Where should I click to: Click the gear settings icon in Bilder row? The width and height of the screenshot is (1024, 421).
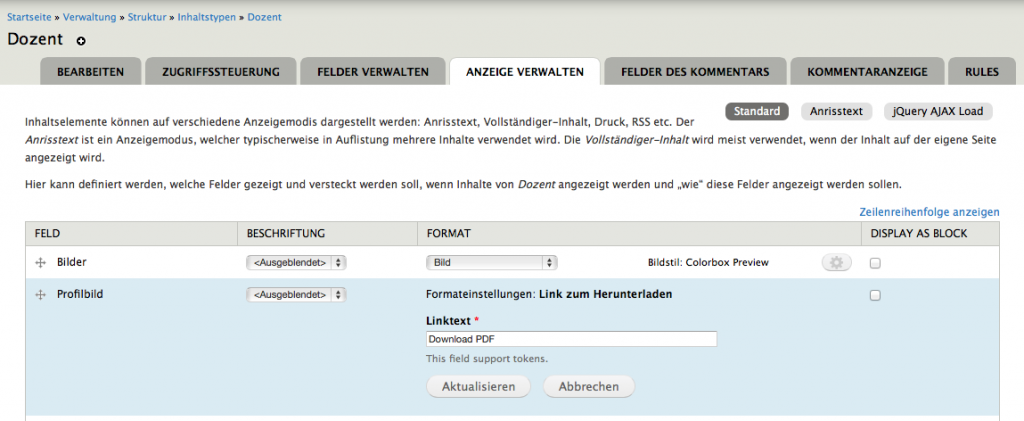pyautogui.click(x=835, y=262)
